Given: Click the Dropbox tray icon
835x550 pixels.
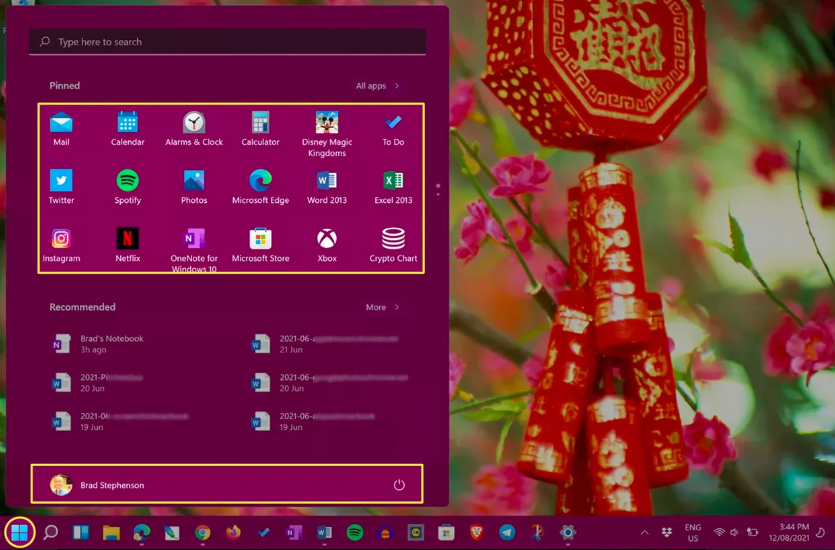Looking at the screenshot, I should point(666,532).
